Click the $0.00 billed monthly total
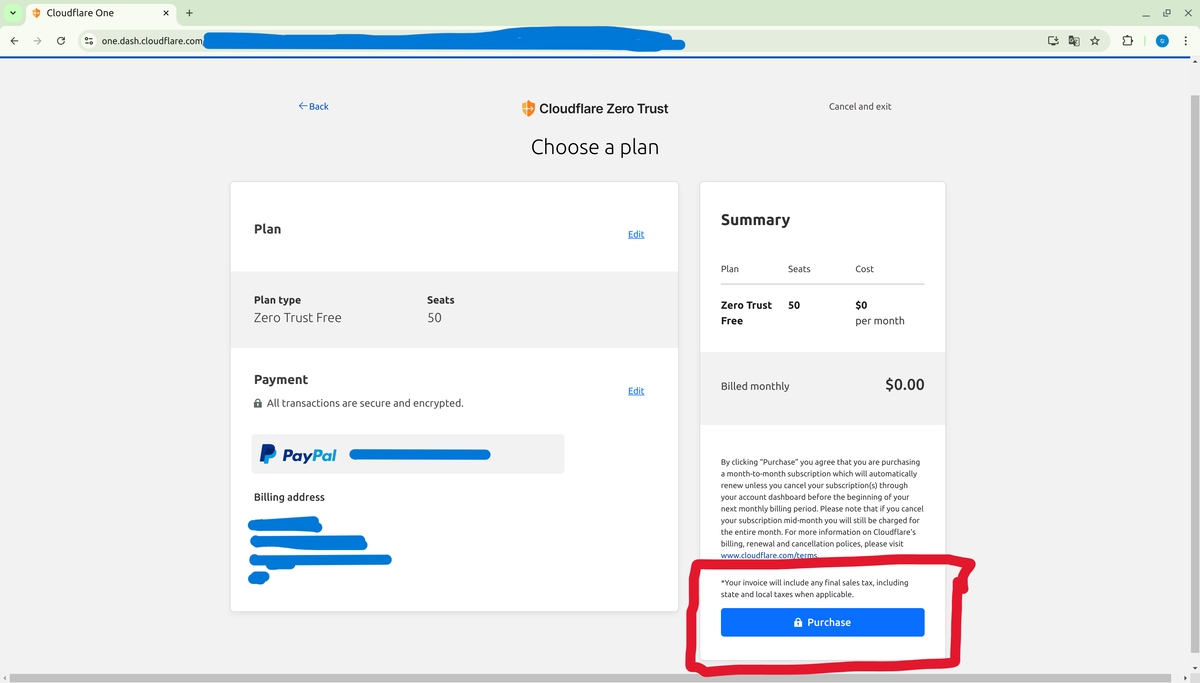 coord(905,385)
